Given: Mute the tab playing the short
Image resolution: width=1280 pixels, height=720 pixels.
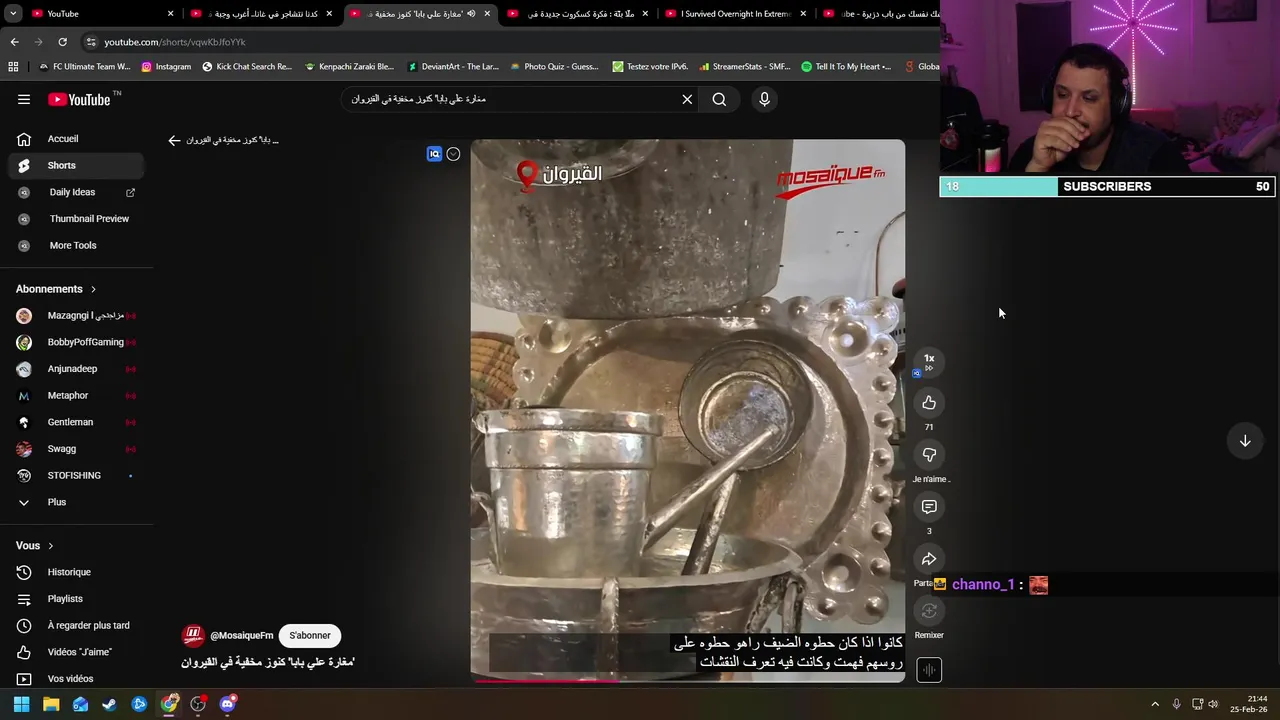Looking at the screenshot, I should (x=471, y=14).
